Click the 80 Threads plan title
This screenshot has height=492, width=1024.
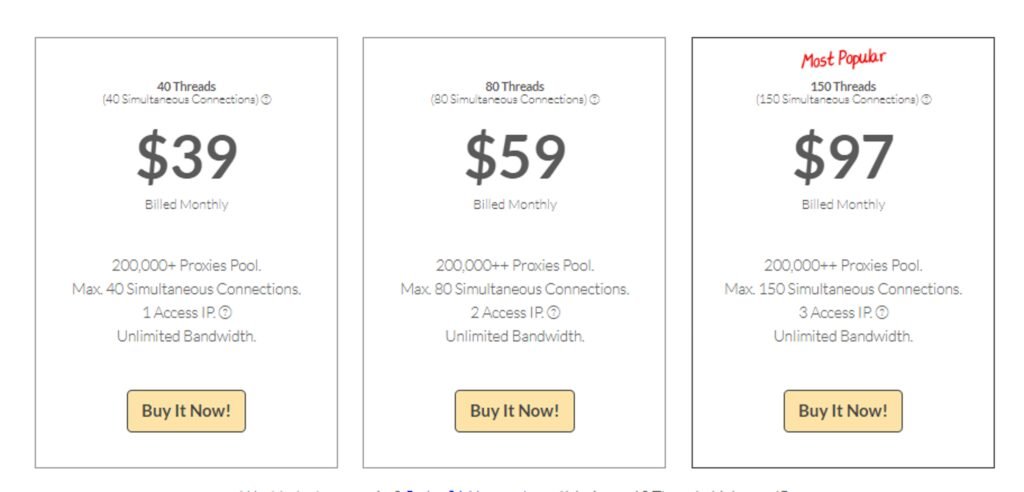(515, 86)
